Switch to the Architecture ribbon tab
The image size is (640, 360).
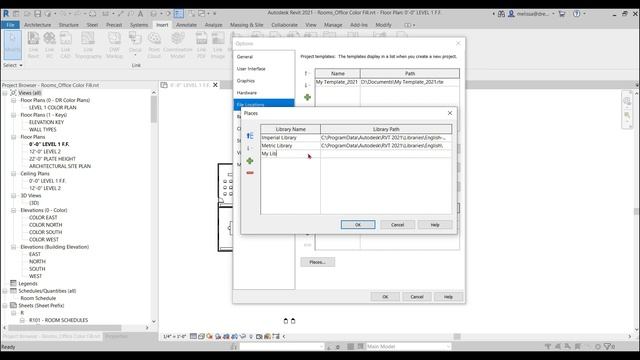tap(38, 25)
